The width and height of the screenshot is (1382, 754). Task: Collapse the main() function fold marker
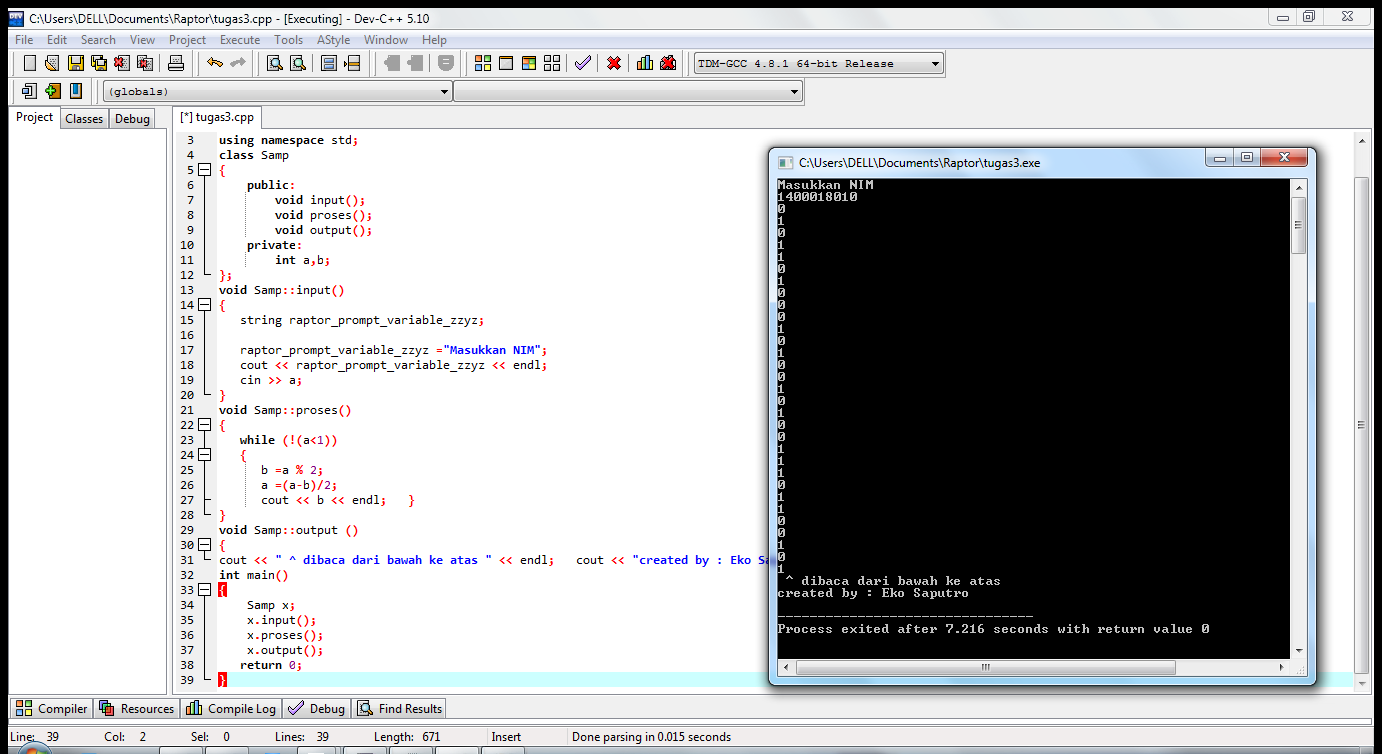204,590
